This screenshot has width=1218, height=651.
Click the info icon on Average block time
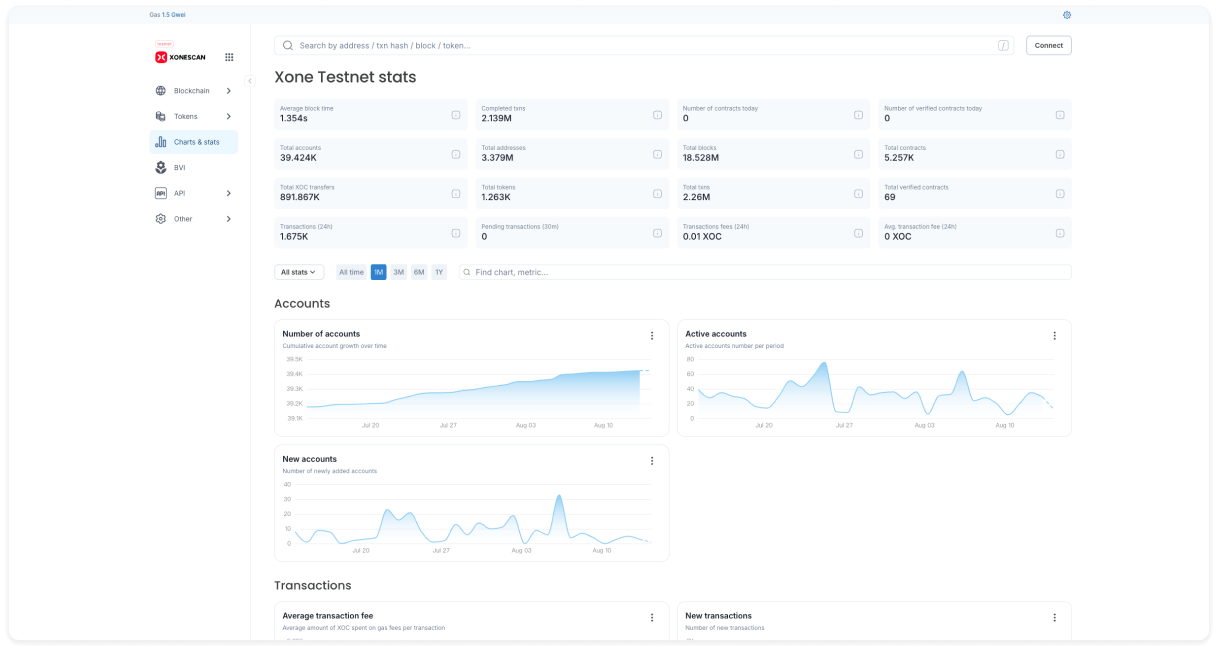pos(455,115)
